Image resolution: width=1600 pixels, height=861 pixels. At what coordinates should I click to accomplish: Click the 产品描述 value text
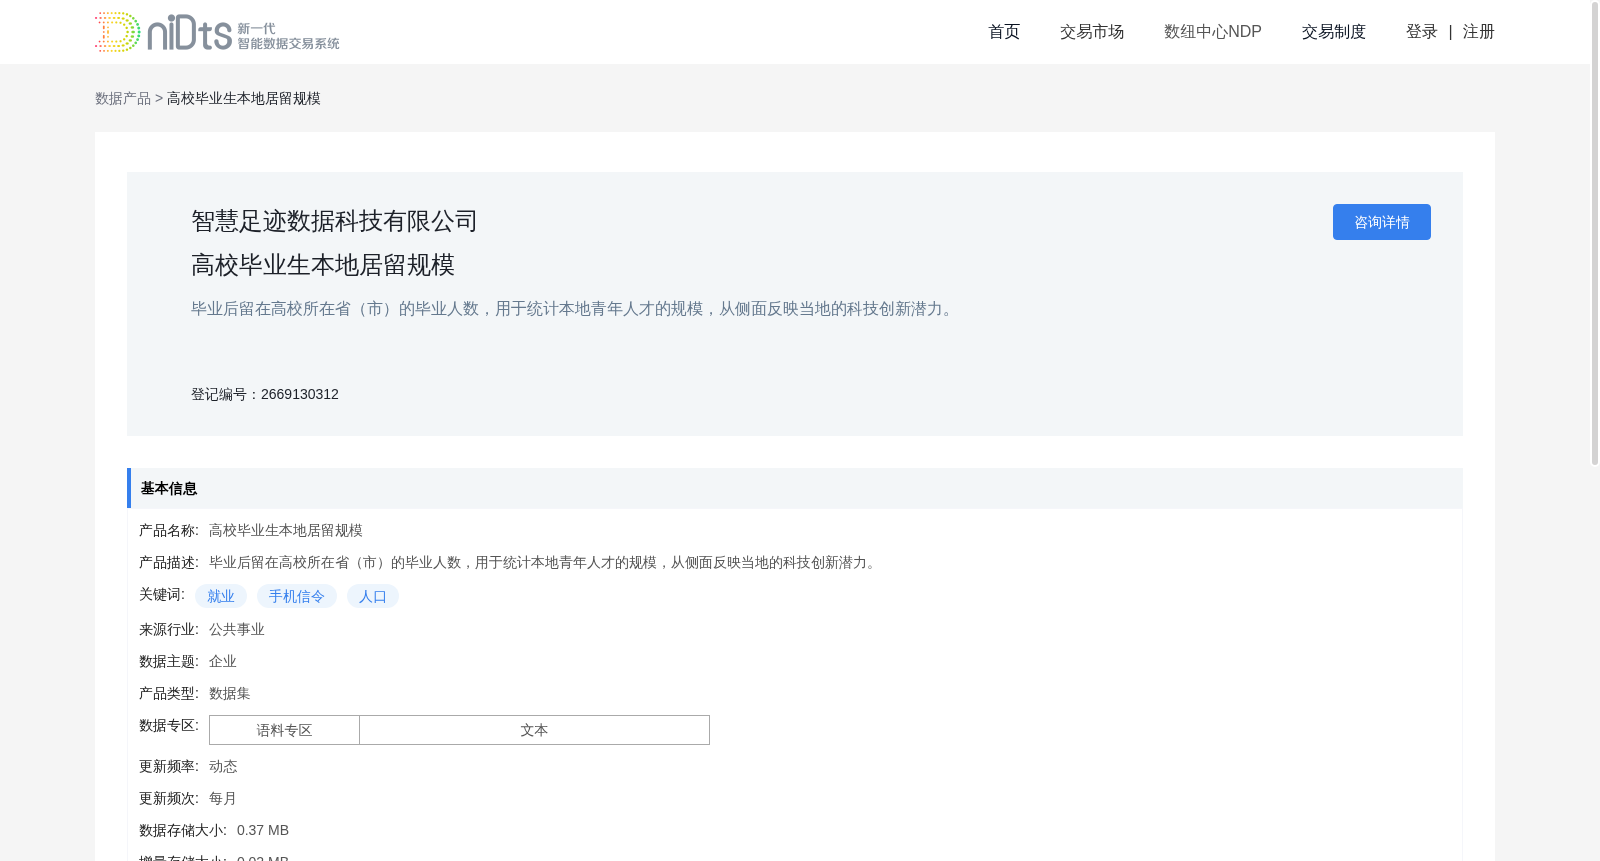click(545, 562)
